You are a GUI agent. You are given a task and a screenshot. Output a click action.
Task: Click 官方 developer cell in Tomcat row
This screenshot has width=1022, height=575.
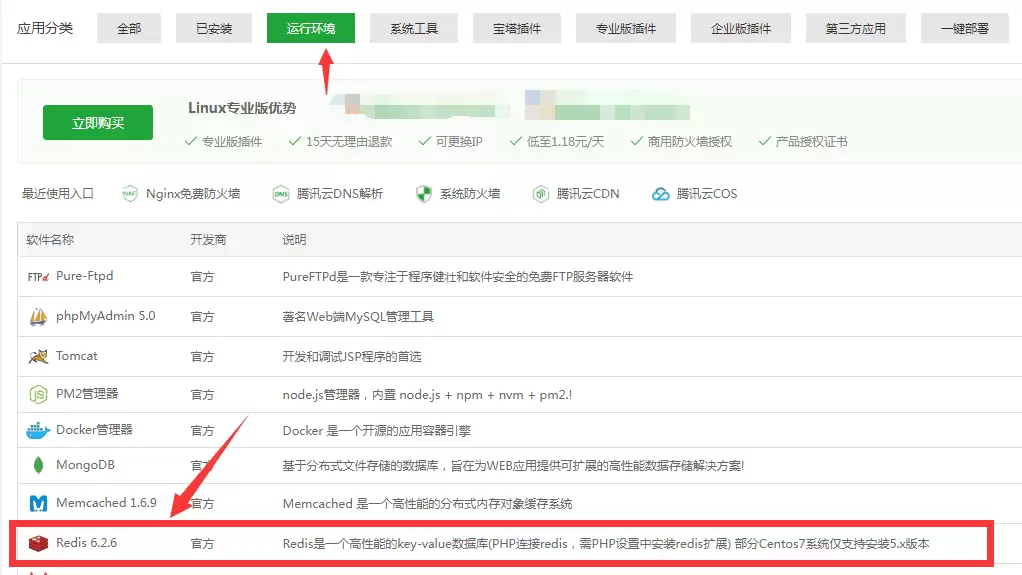click(x=202, y=357)
